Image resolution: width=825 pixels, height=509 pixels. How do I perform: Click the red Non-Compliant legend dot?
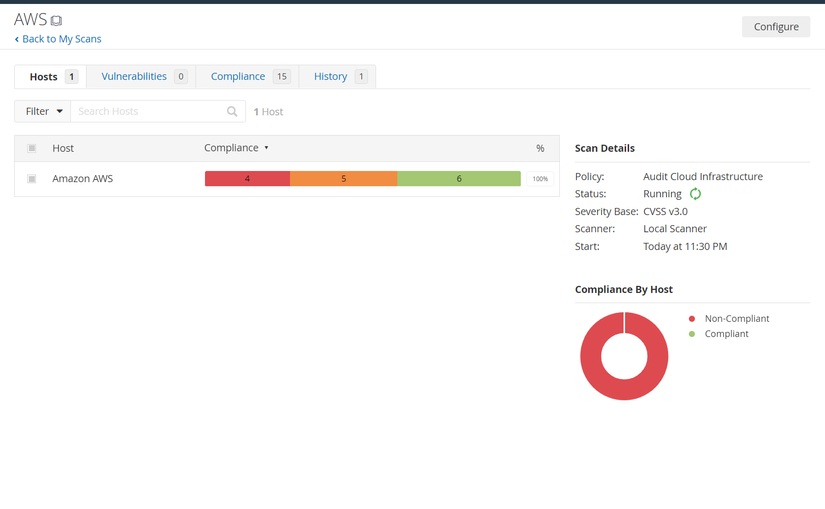point(692,318)
